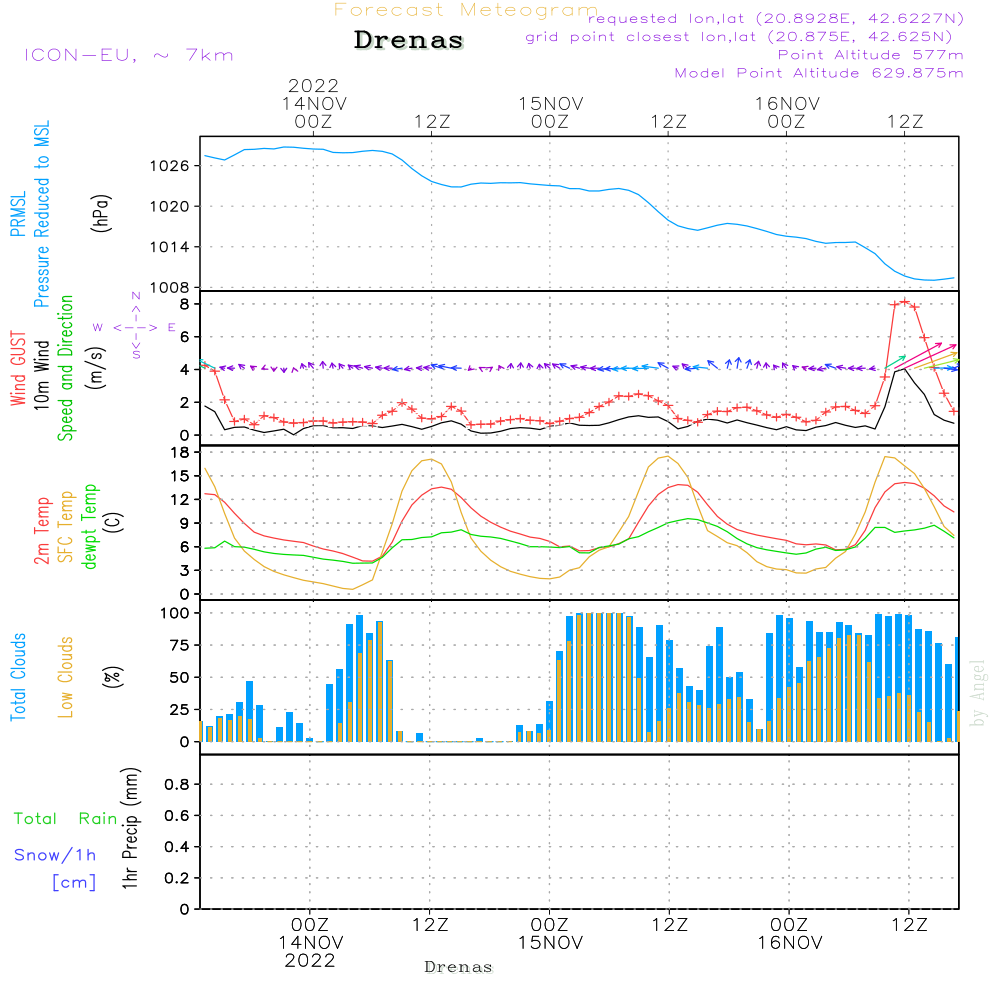Click the 1026 pressure axis value
The height and width of the screenshot is (1000, 1000).
(x=170, y=166)
